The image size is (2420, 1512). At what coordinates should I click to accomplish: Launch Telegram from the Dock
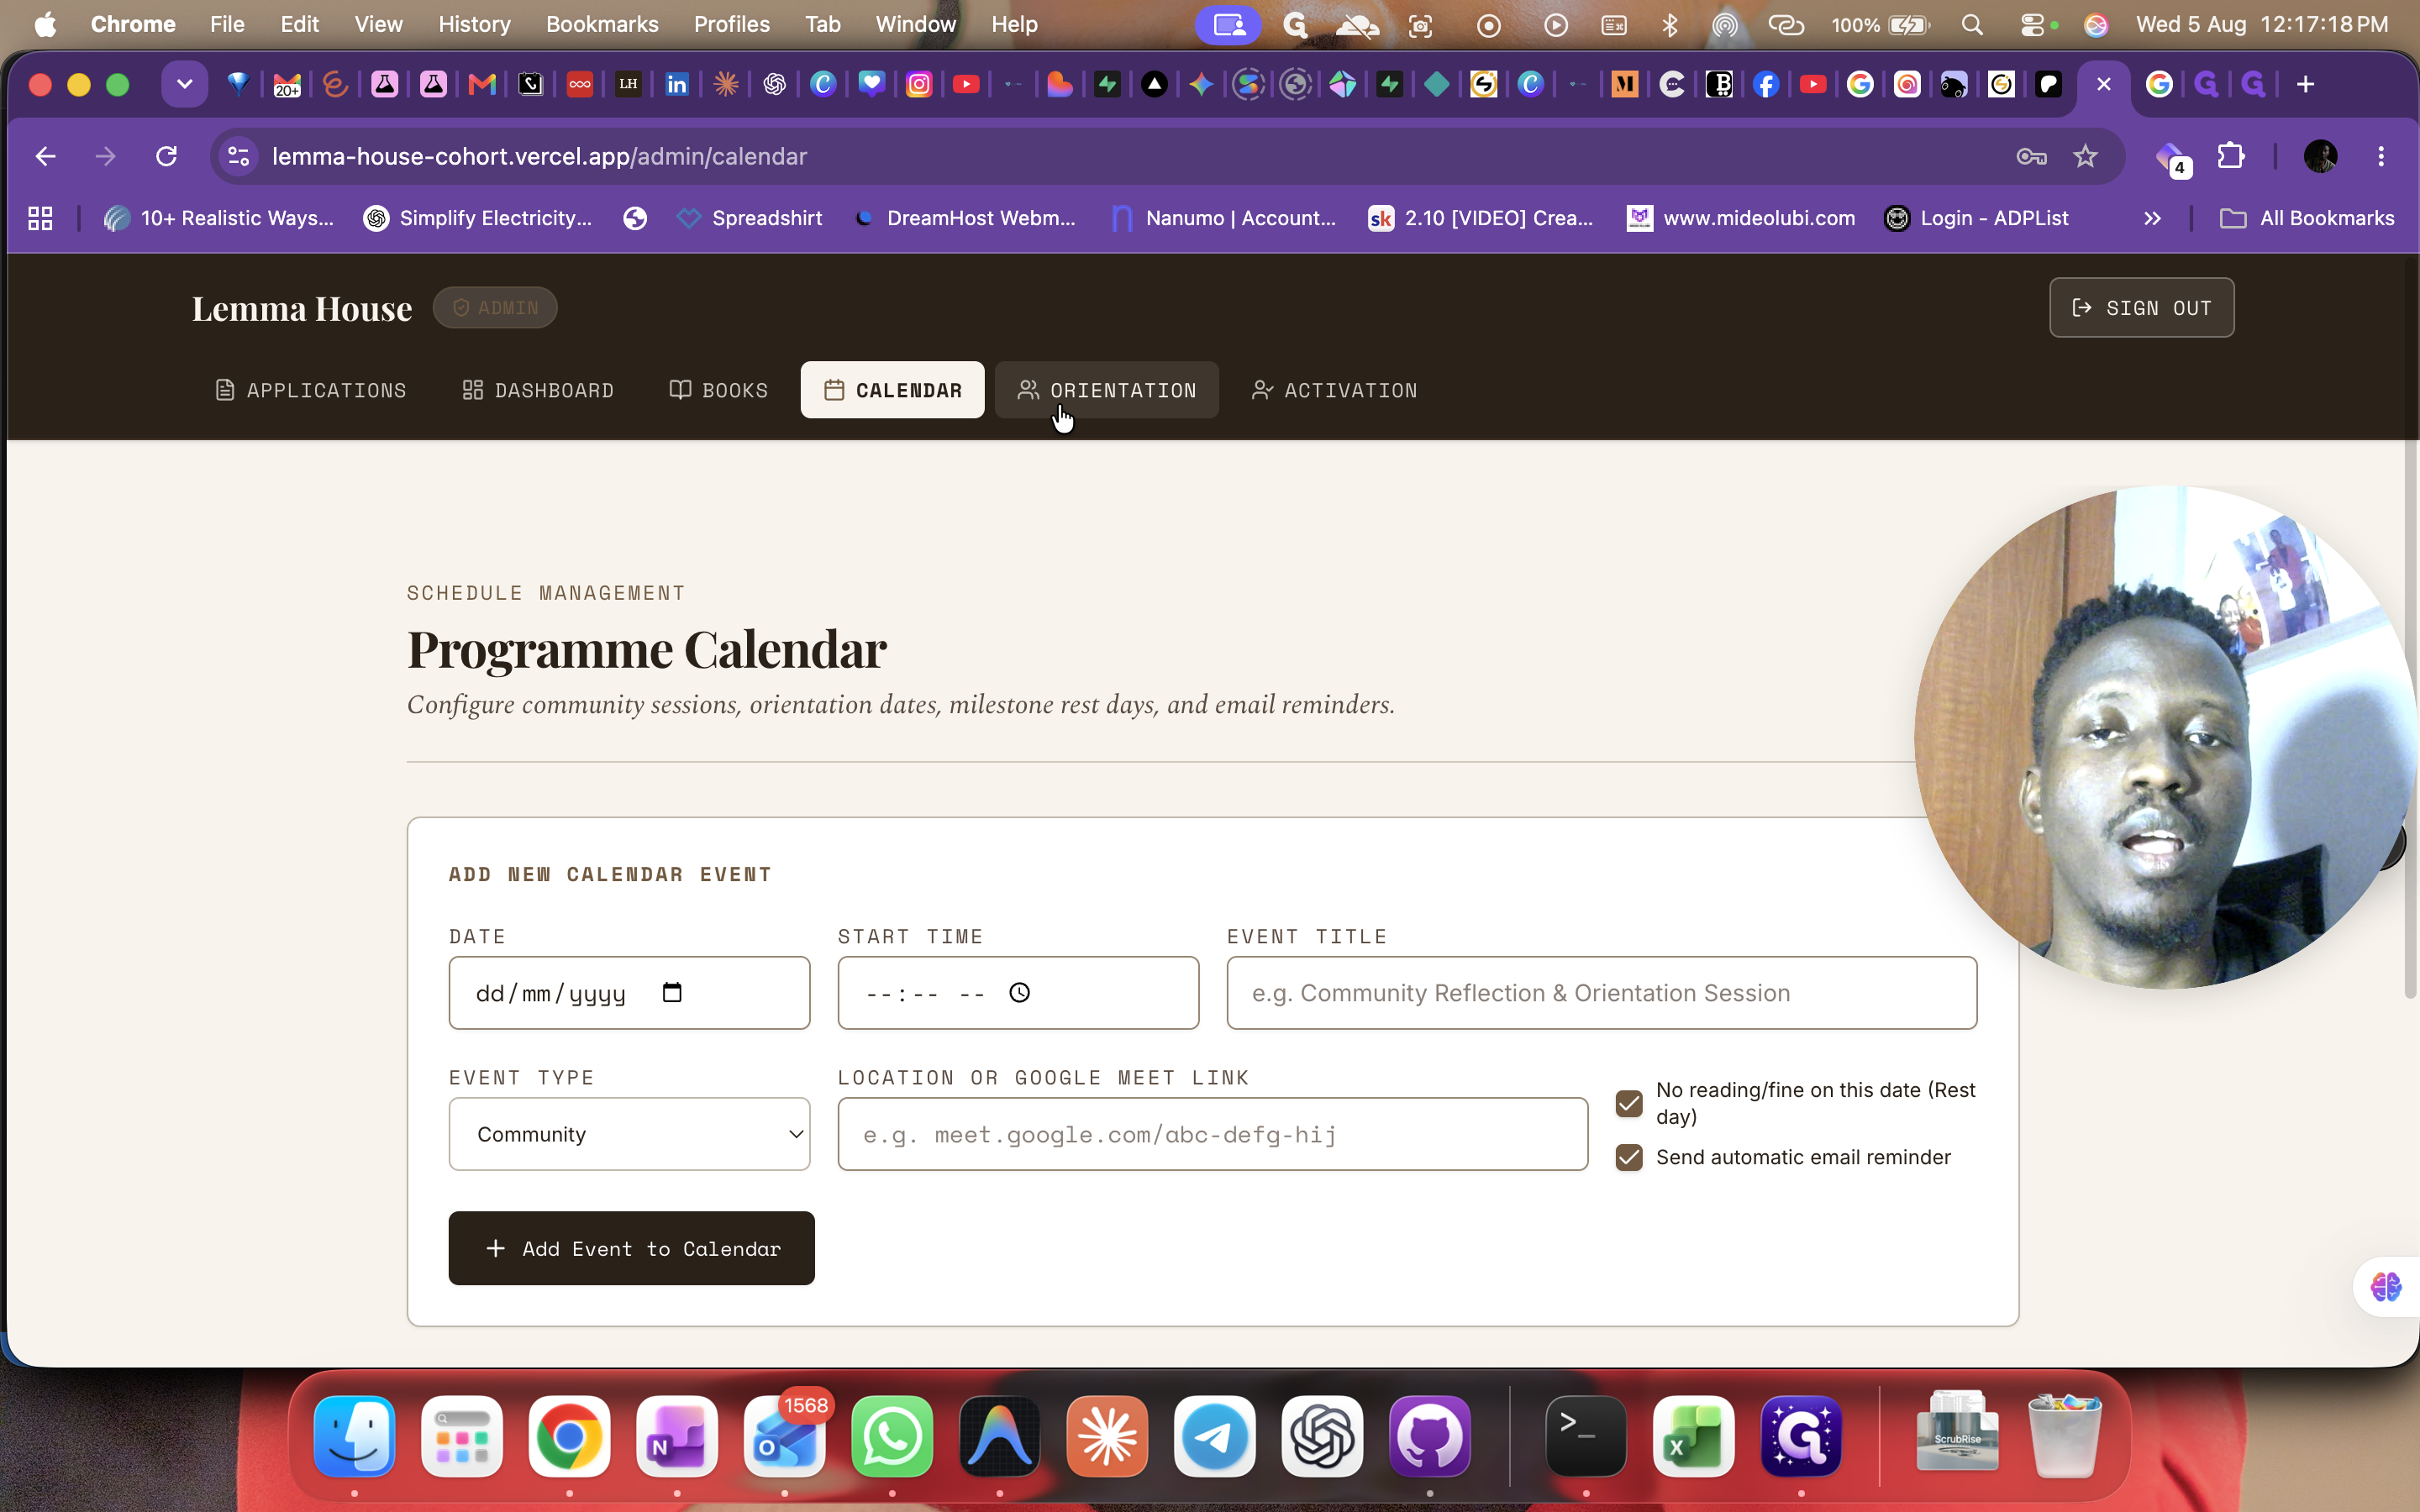1215,1437
